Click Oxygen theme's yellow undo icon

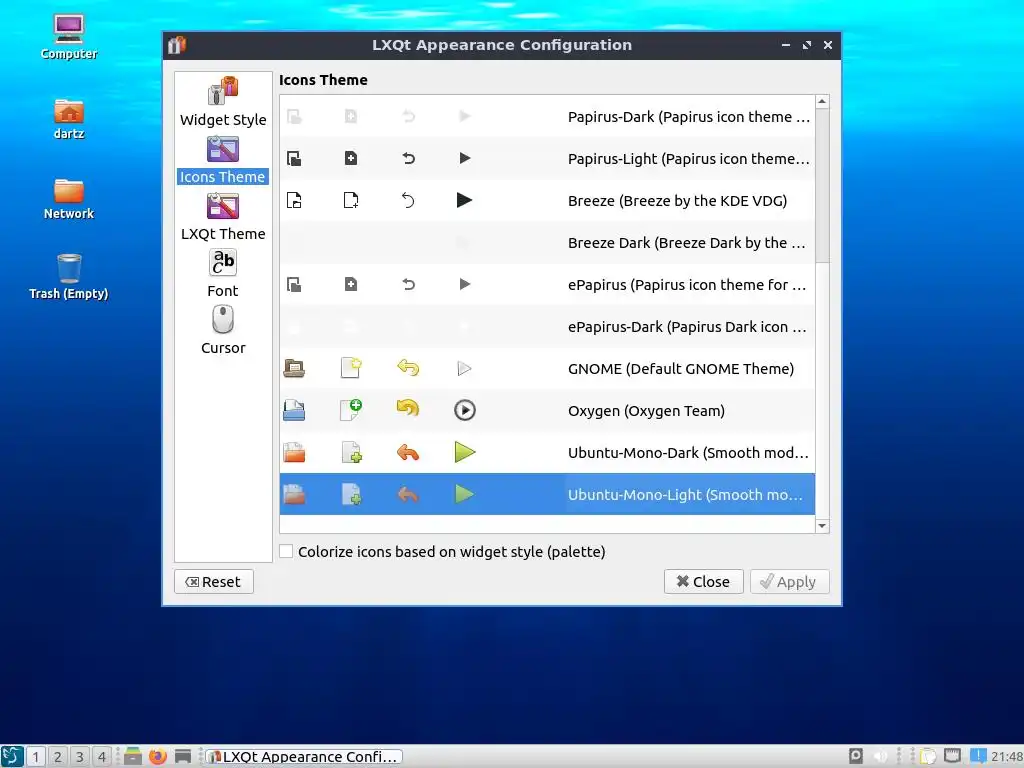(408, 409)
